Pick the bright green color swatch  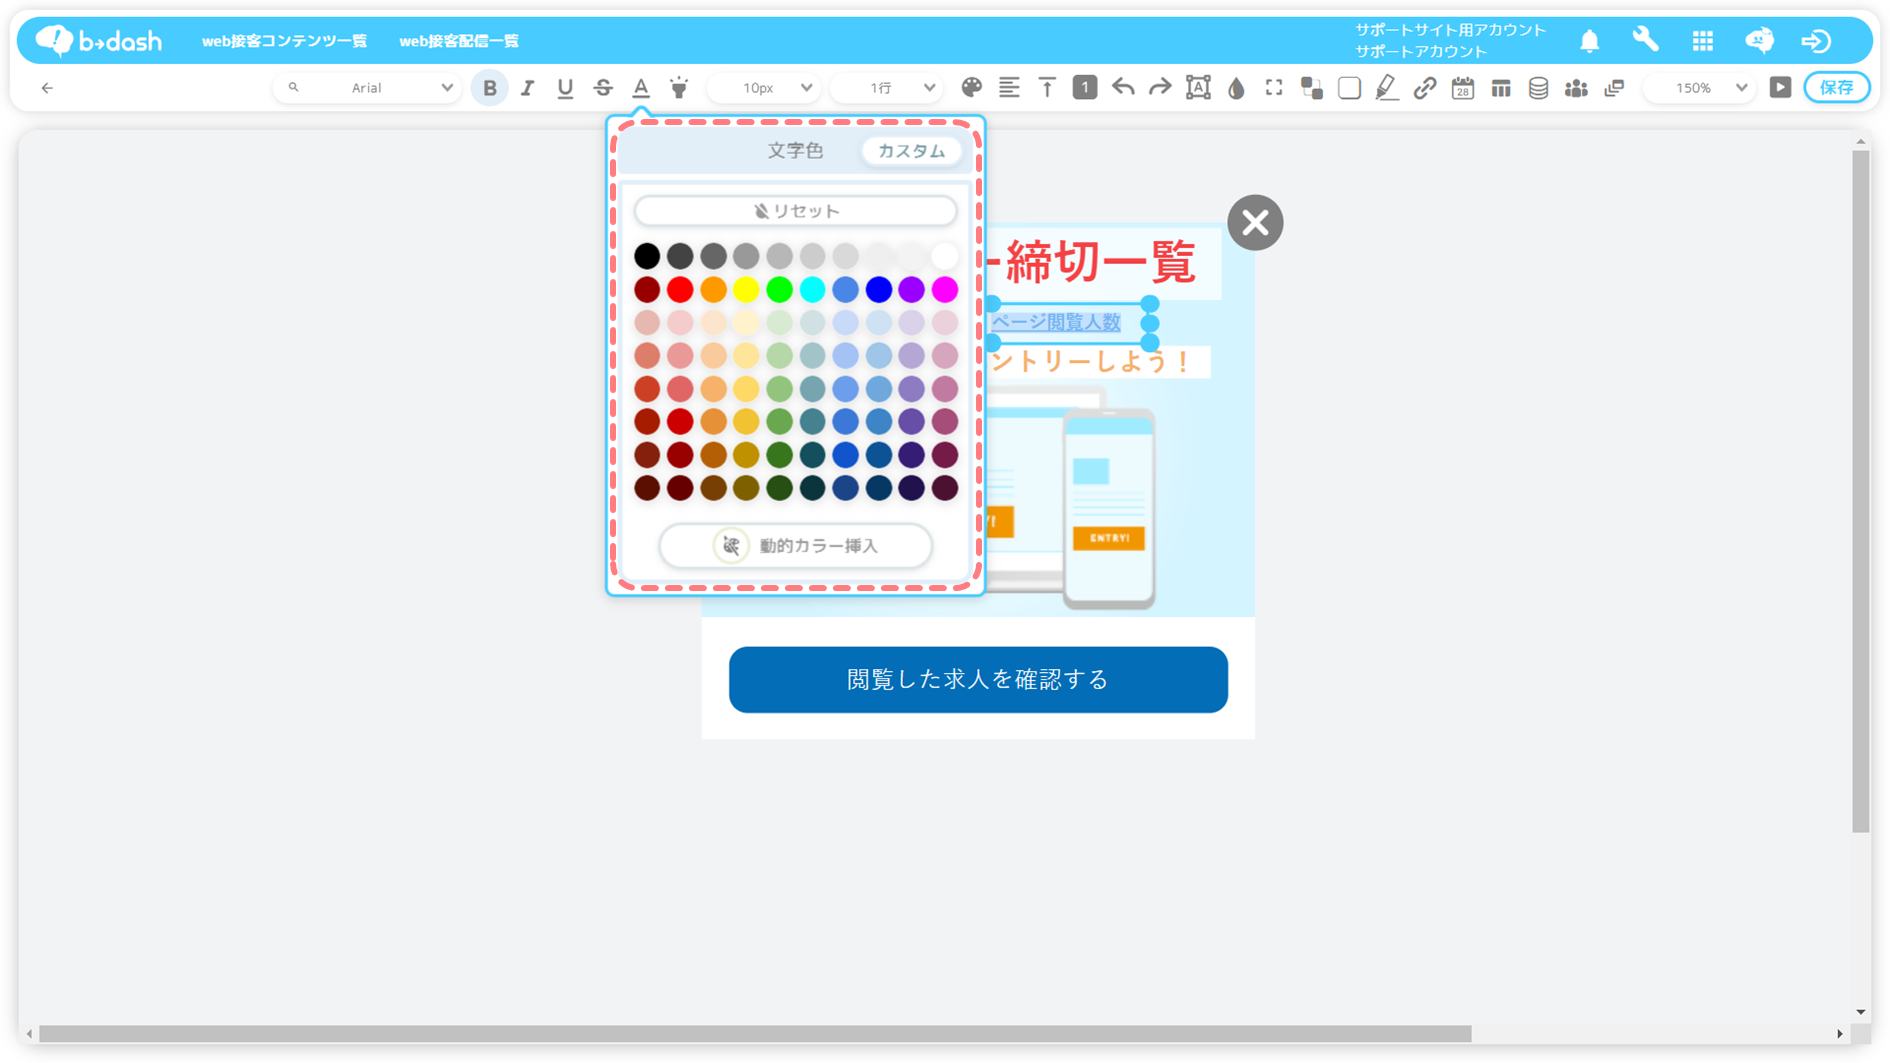779,290
